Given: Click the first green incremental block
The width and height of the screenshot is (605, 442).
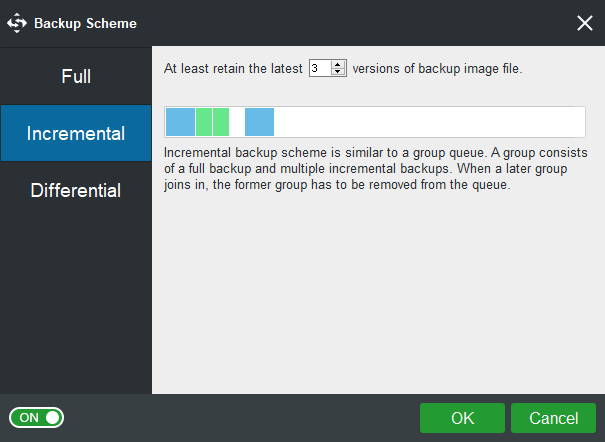Looking at the screenshot, I should tap(203, 122).
